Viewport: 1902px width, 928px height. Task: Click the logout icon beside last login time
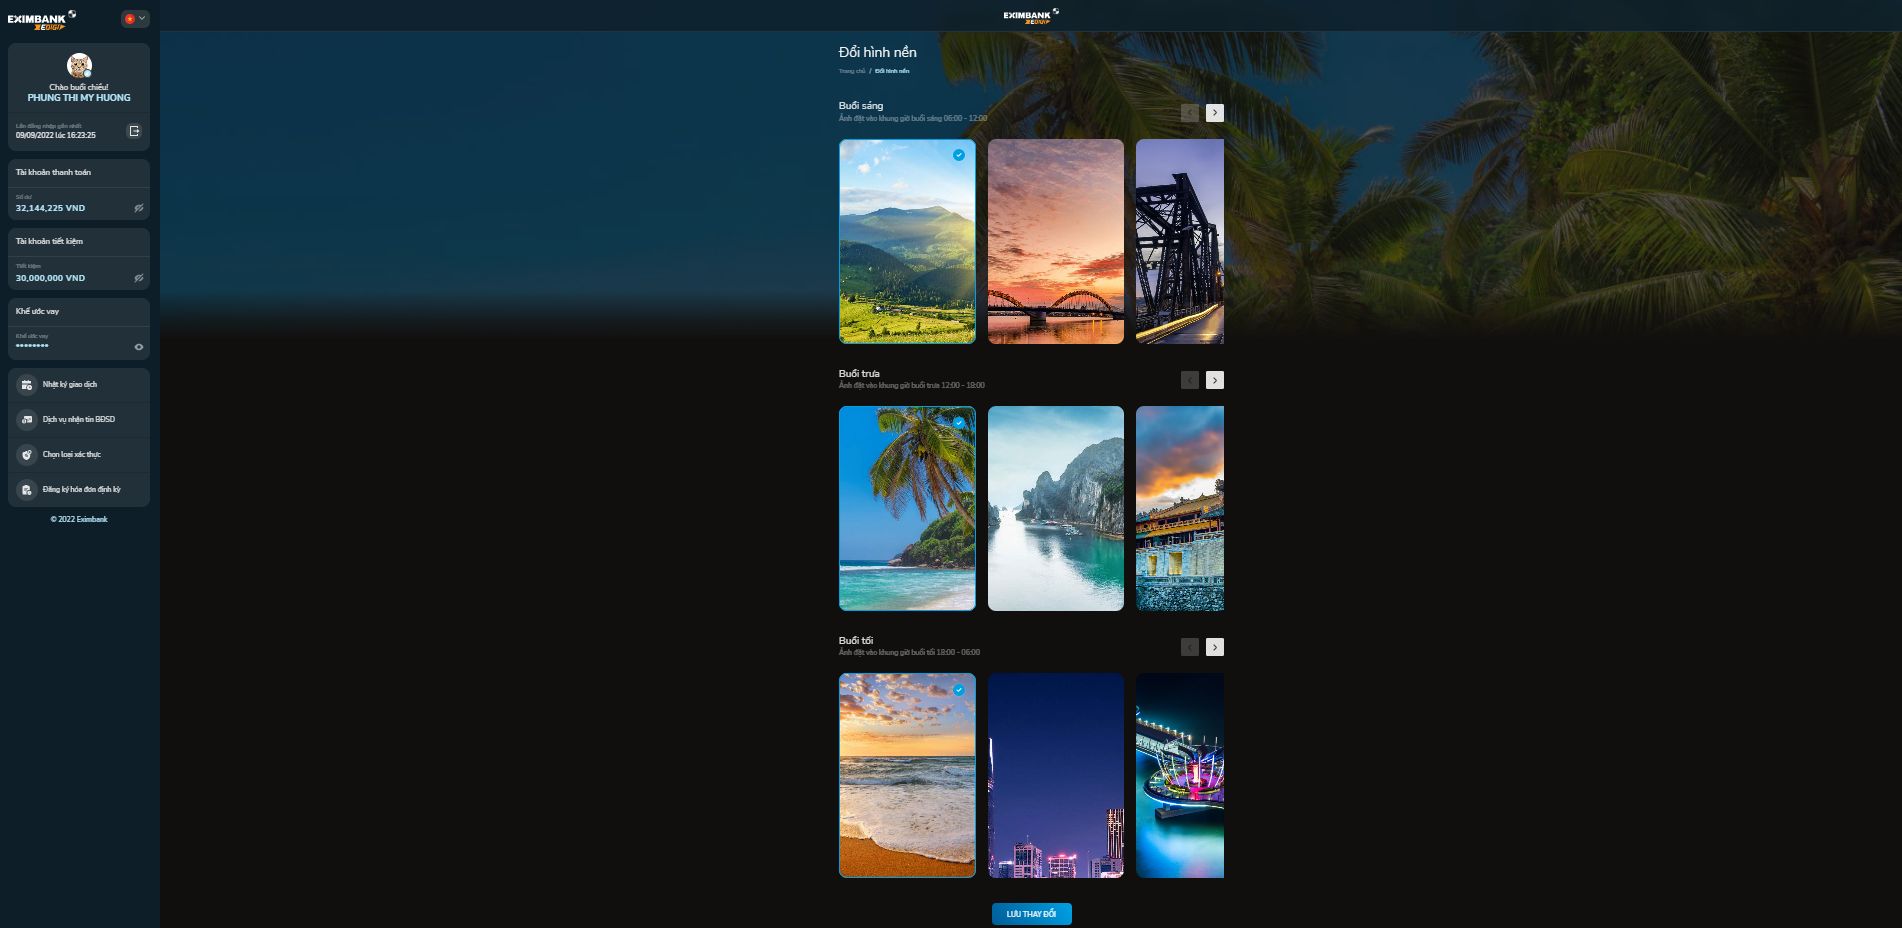point(135,131)
